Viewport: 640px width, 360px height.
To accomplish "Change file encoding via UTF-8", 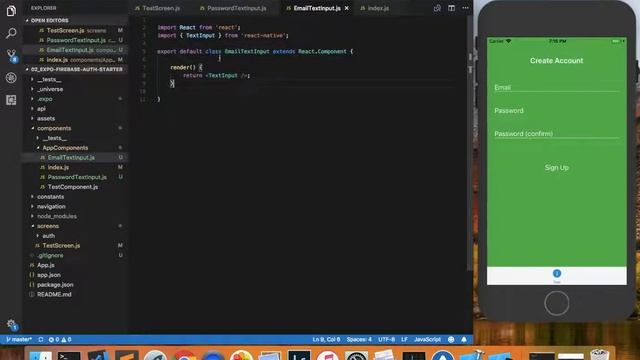I will click(386, 340).
